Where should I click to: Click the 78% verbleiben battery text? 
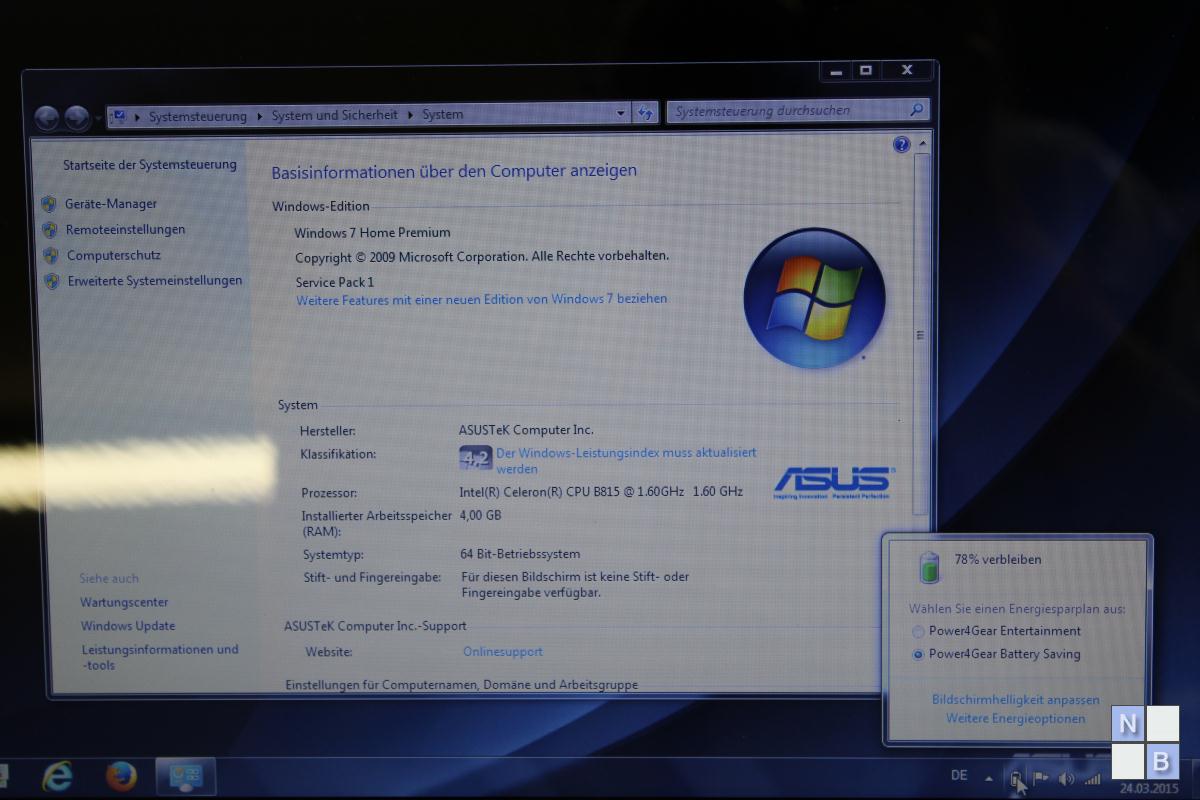point(998,560)
